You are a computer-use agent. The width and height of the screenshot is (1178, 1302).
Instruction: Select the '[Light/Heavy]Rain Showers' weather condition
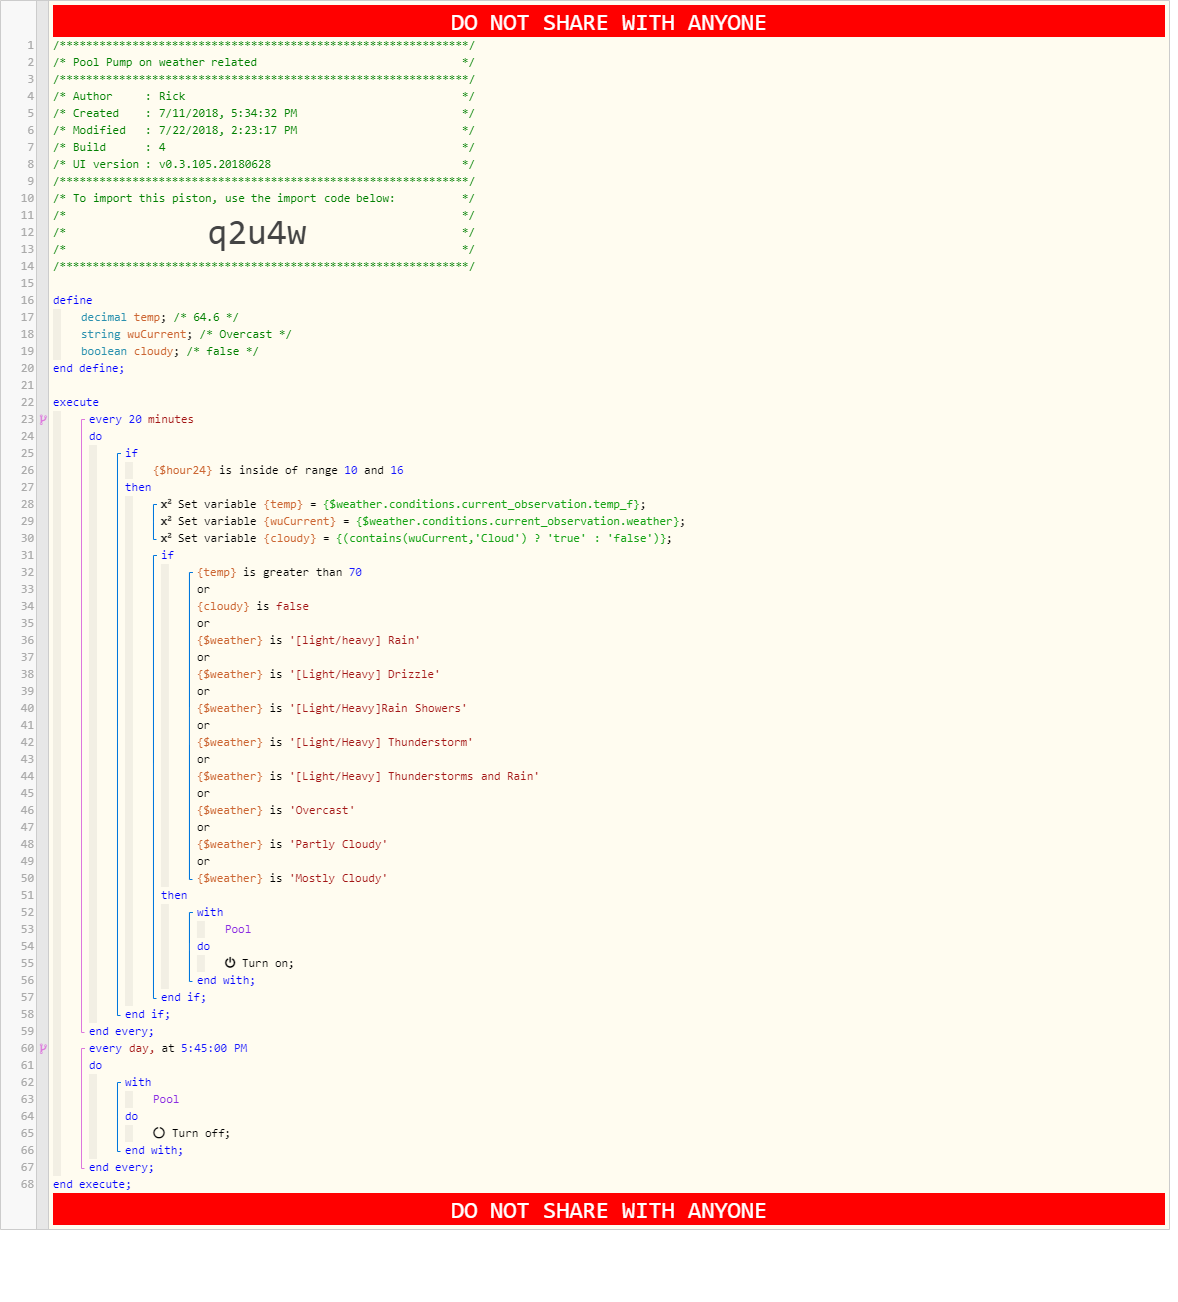point(332,708)
